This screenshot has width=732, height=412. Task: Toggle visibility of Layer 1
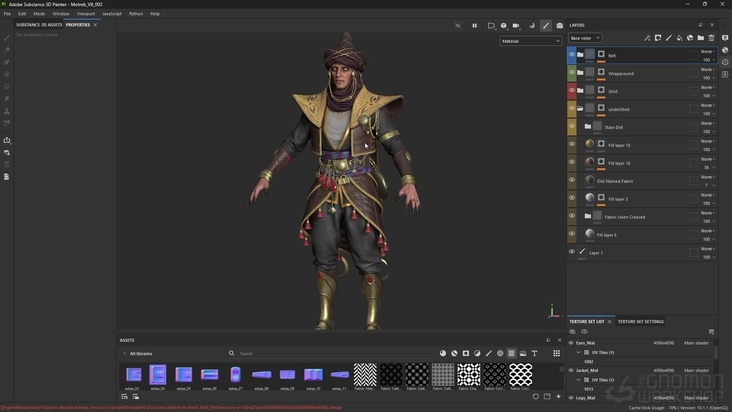coord(571,252)
